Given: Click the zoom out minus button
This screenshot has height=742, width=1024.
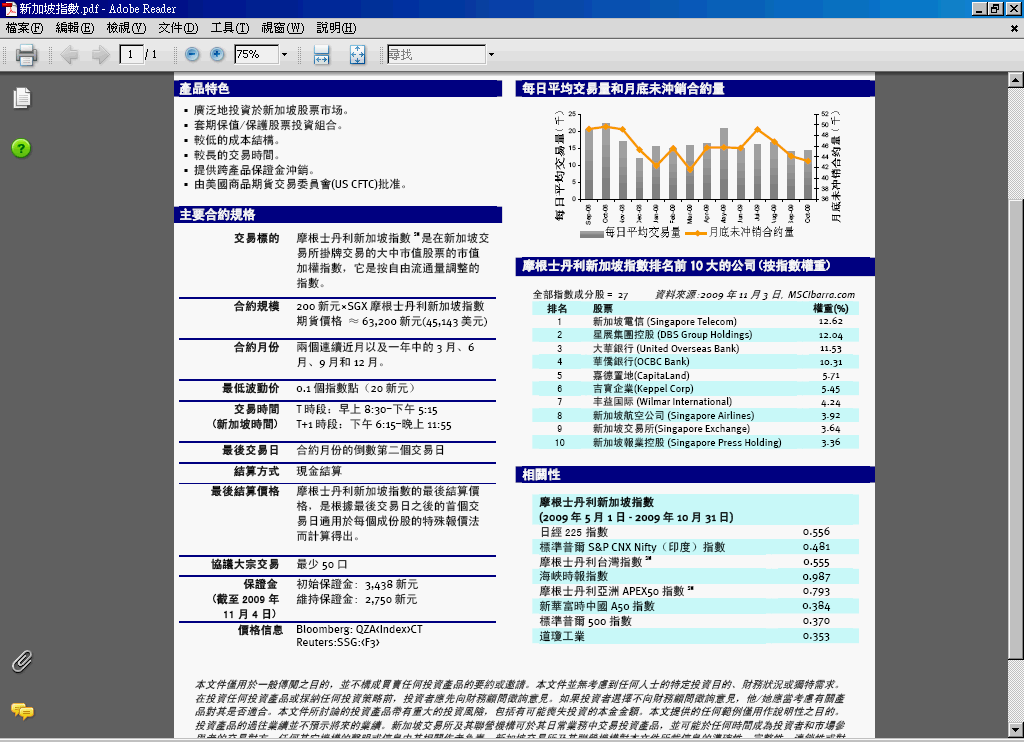Looking at the screenshot, I should click(192, 54).
